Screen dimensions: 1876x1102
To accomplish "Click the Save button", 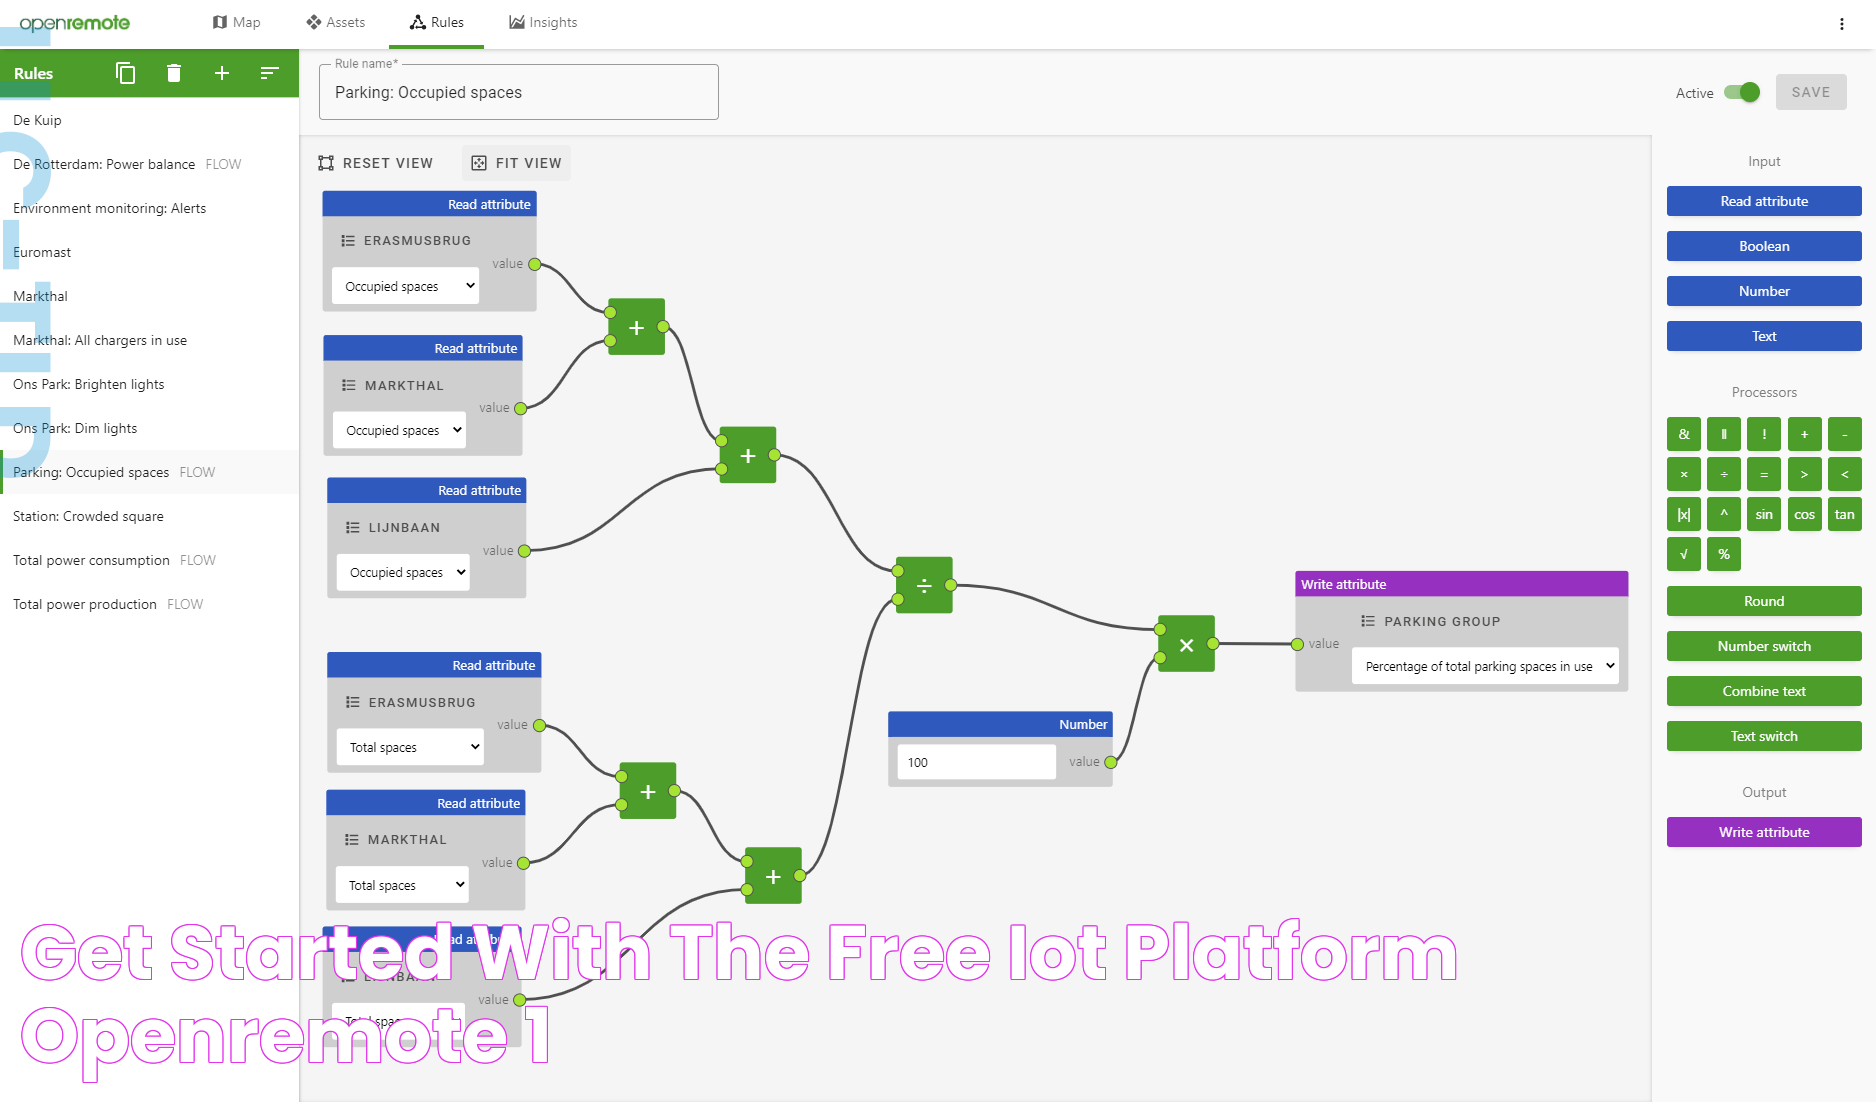I will pyautogui.click(x=1811, y=92).
